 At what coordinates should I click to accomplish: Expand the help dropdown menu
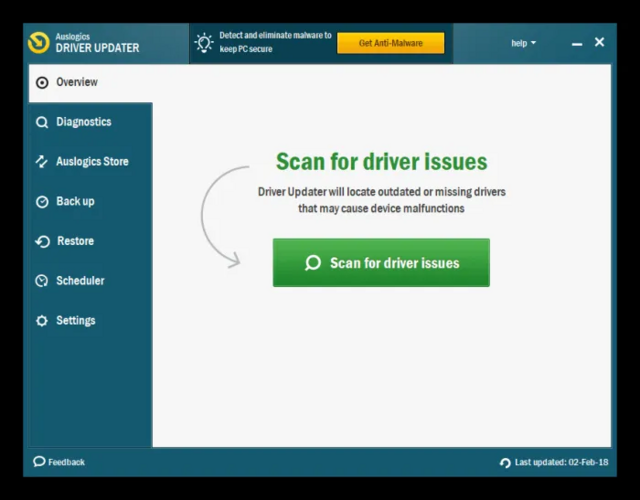click(524, 43)
